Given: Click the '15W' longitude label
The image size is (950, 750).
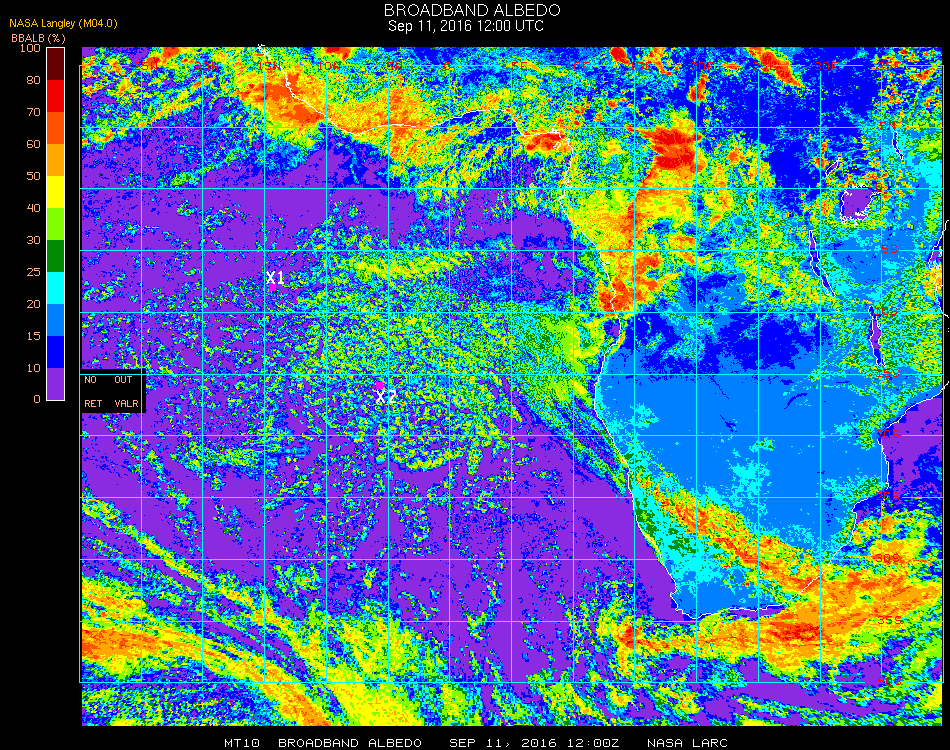Looking at the screenshot, I should [268, 66].
